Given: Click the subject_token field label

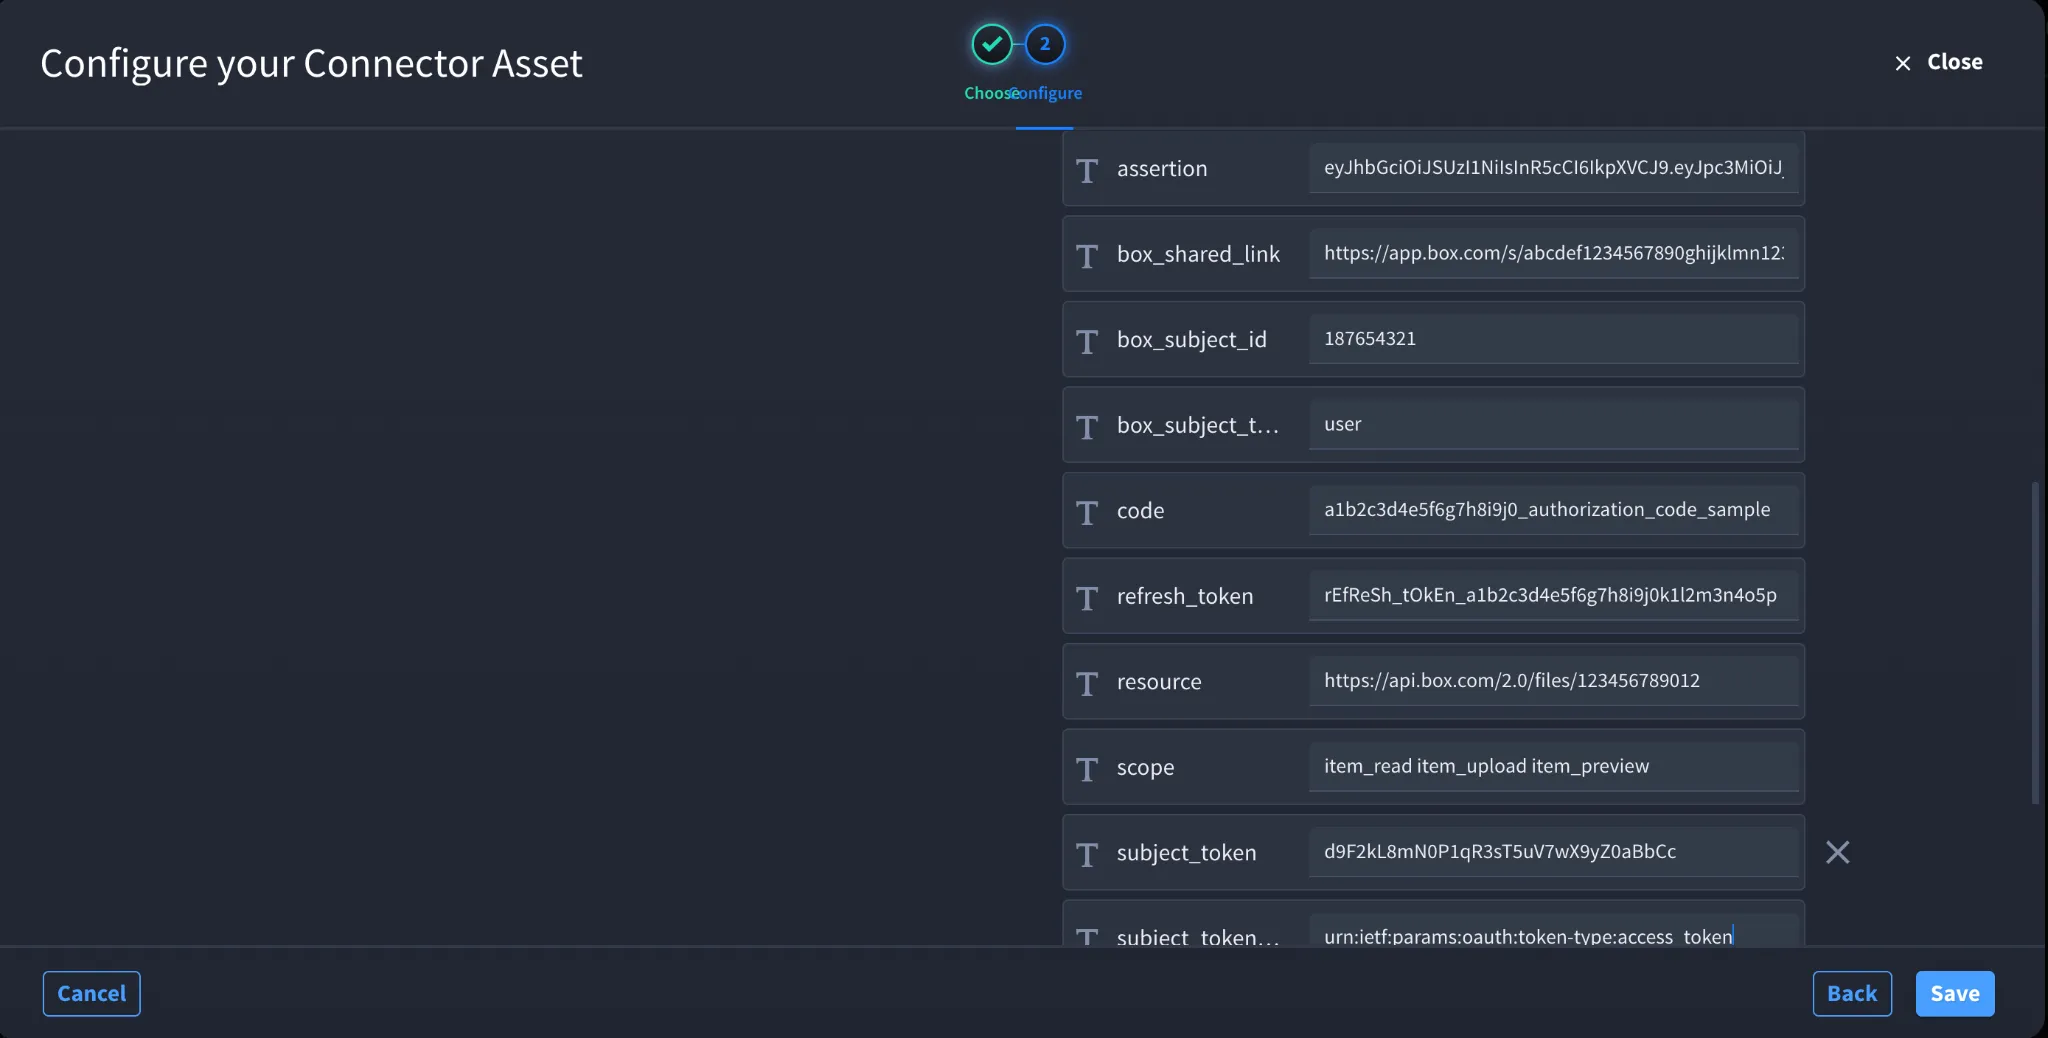Looking at the screenshot, I should click(x=1187, y=853).
